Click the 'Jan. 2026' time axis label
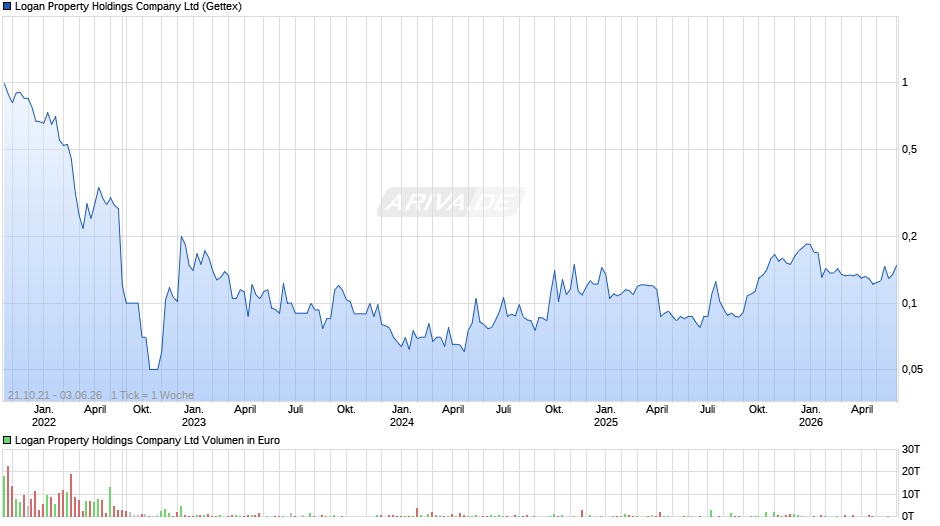 pos(811,416)
